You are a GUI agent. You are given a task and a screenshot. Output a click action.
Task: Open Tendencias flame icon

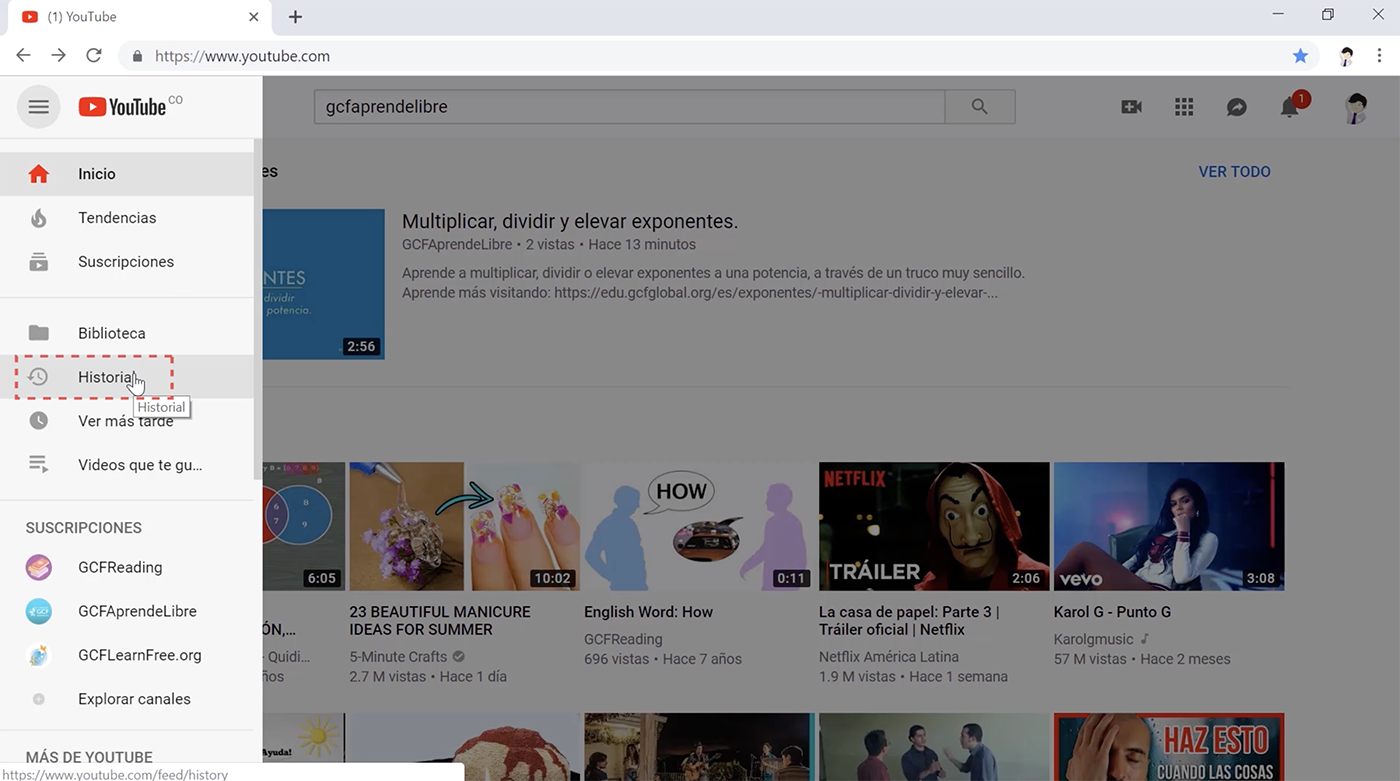coord(38,218)
